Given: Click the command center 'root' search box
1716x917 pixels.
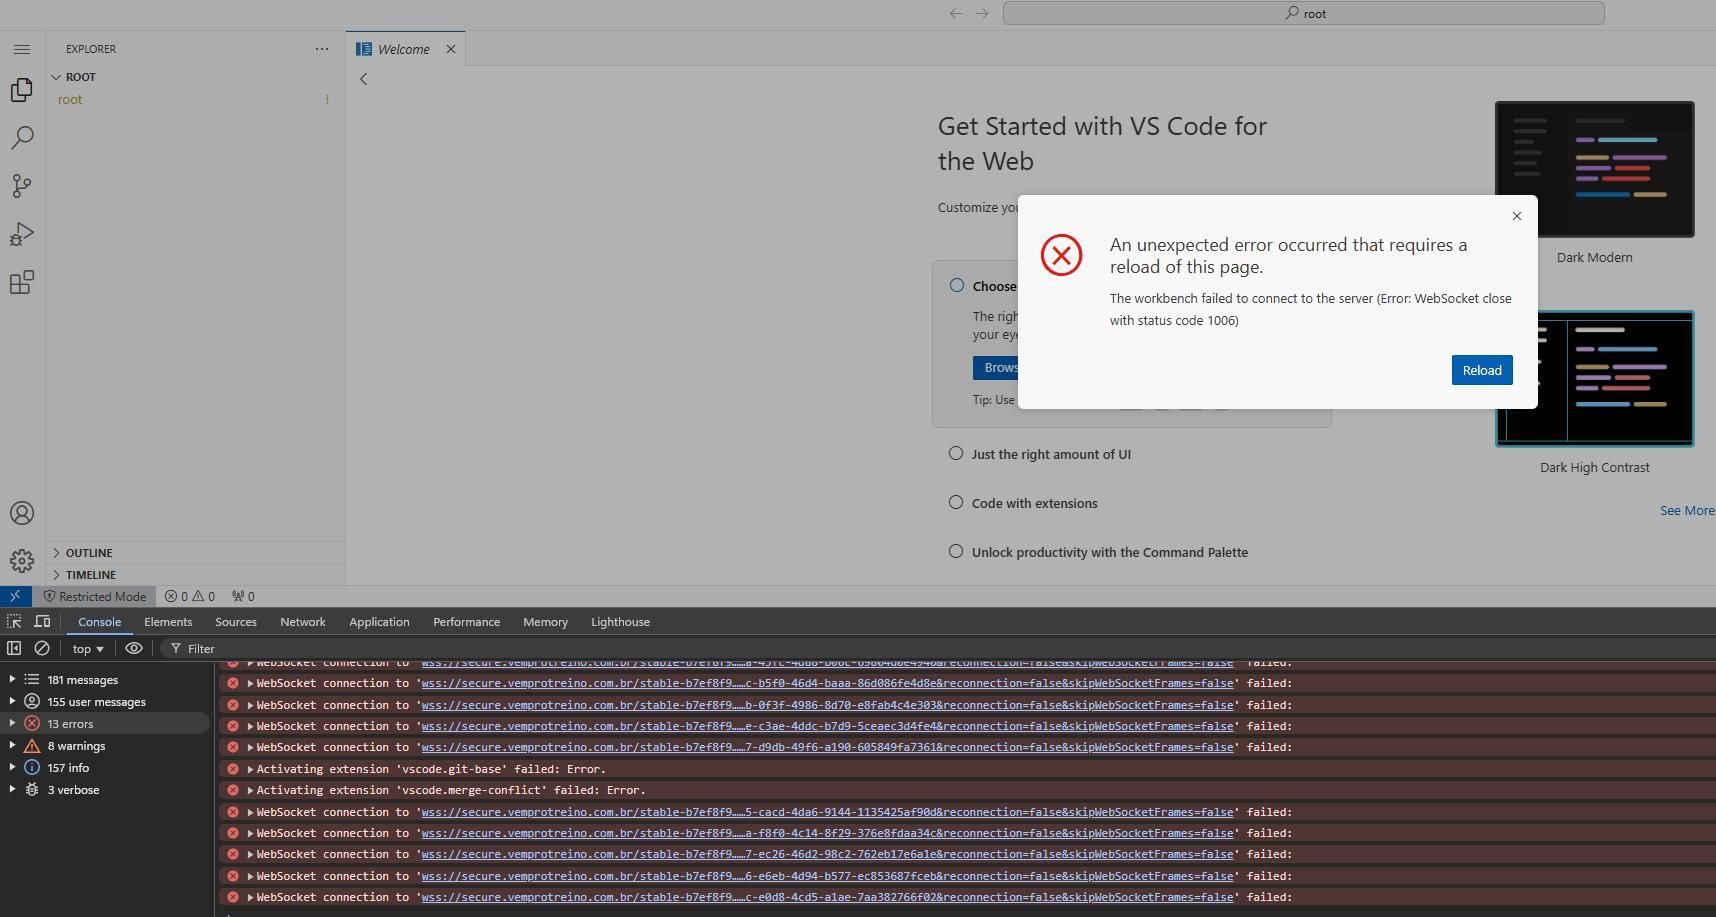Looking at the screenshot, I should 1303,13.
